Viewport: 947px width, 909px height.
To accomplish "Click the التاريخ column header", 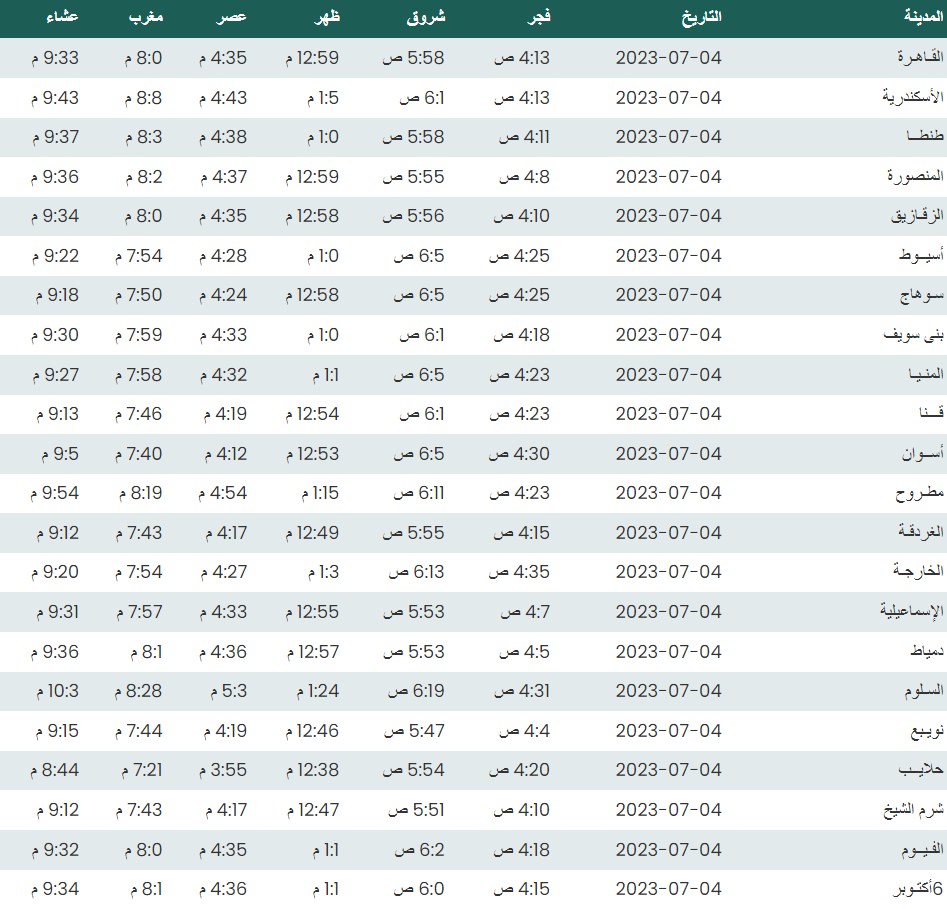I will pyautogui.click(x=700, y=18).
